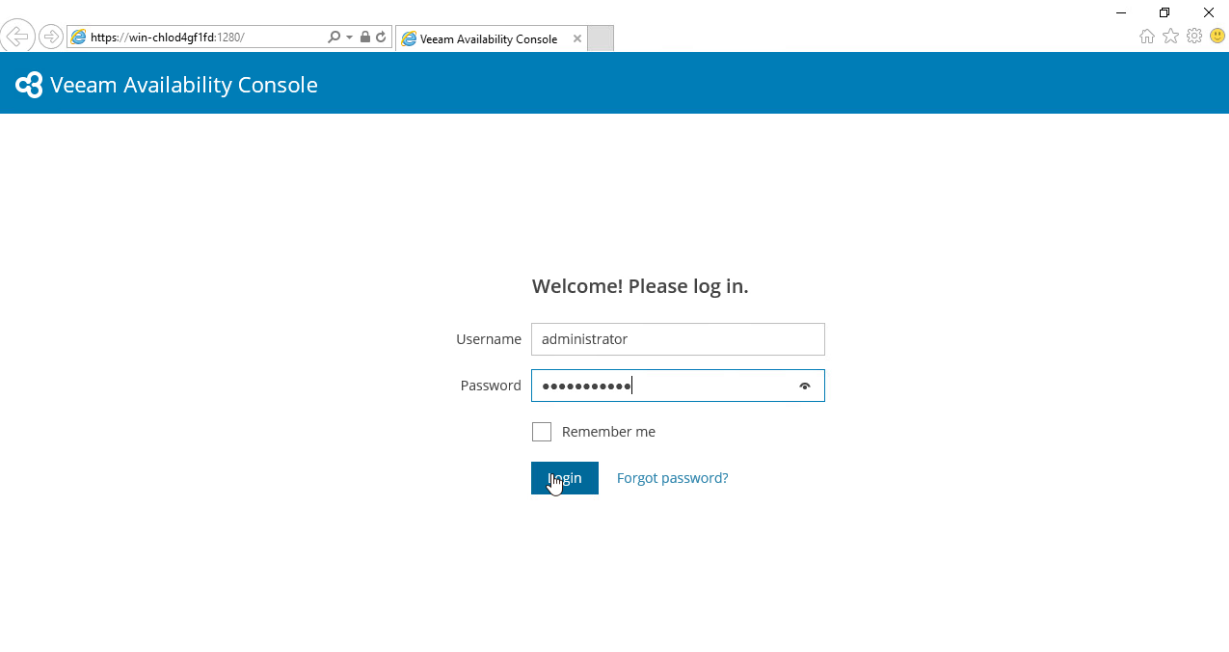Select the Veeam Availability Console tab
Screen dimensions: 1229x652
click(x=489, y=39)
